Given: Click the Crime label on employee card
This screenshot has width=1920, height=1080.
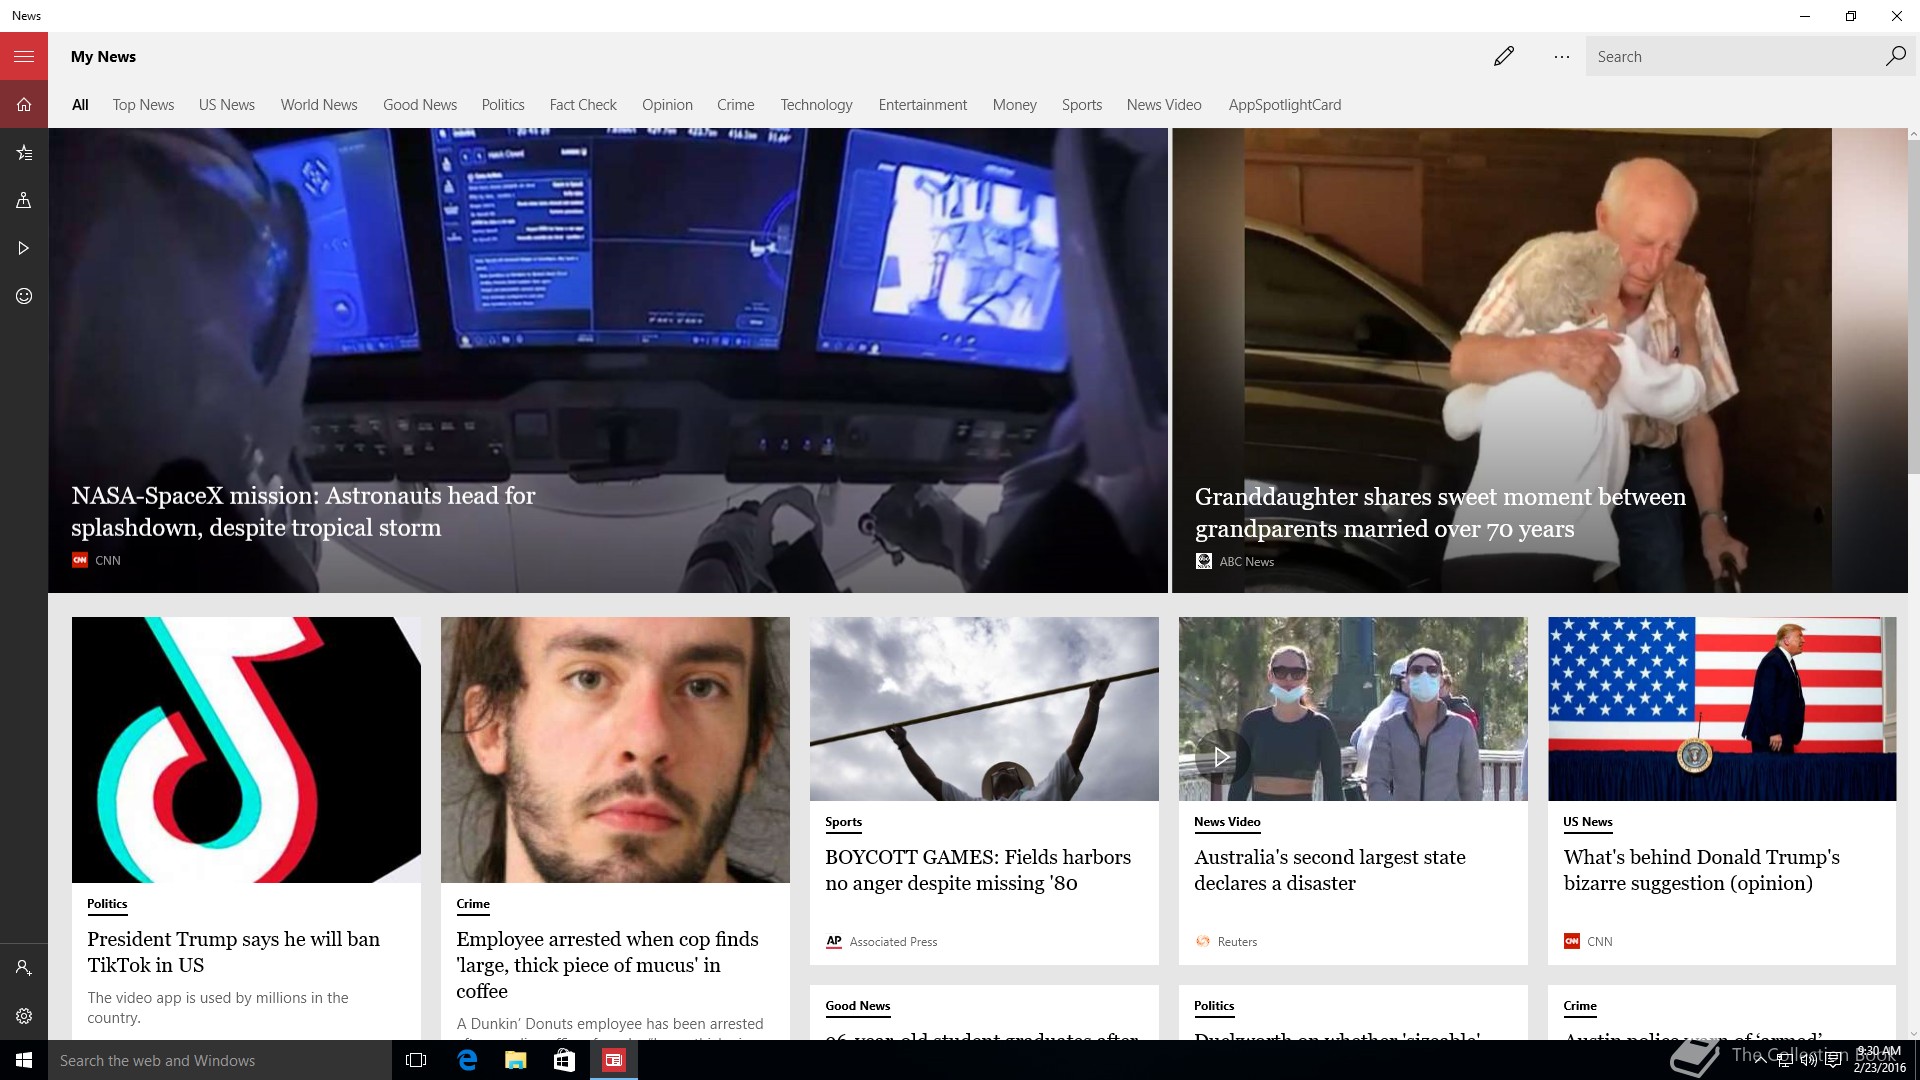Looking at the screenshot, I should click(x=473, y=904).
